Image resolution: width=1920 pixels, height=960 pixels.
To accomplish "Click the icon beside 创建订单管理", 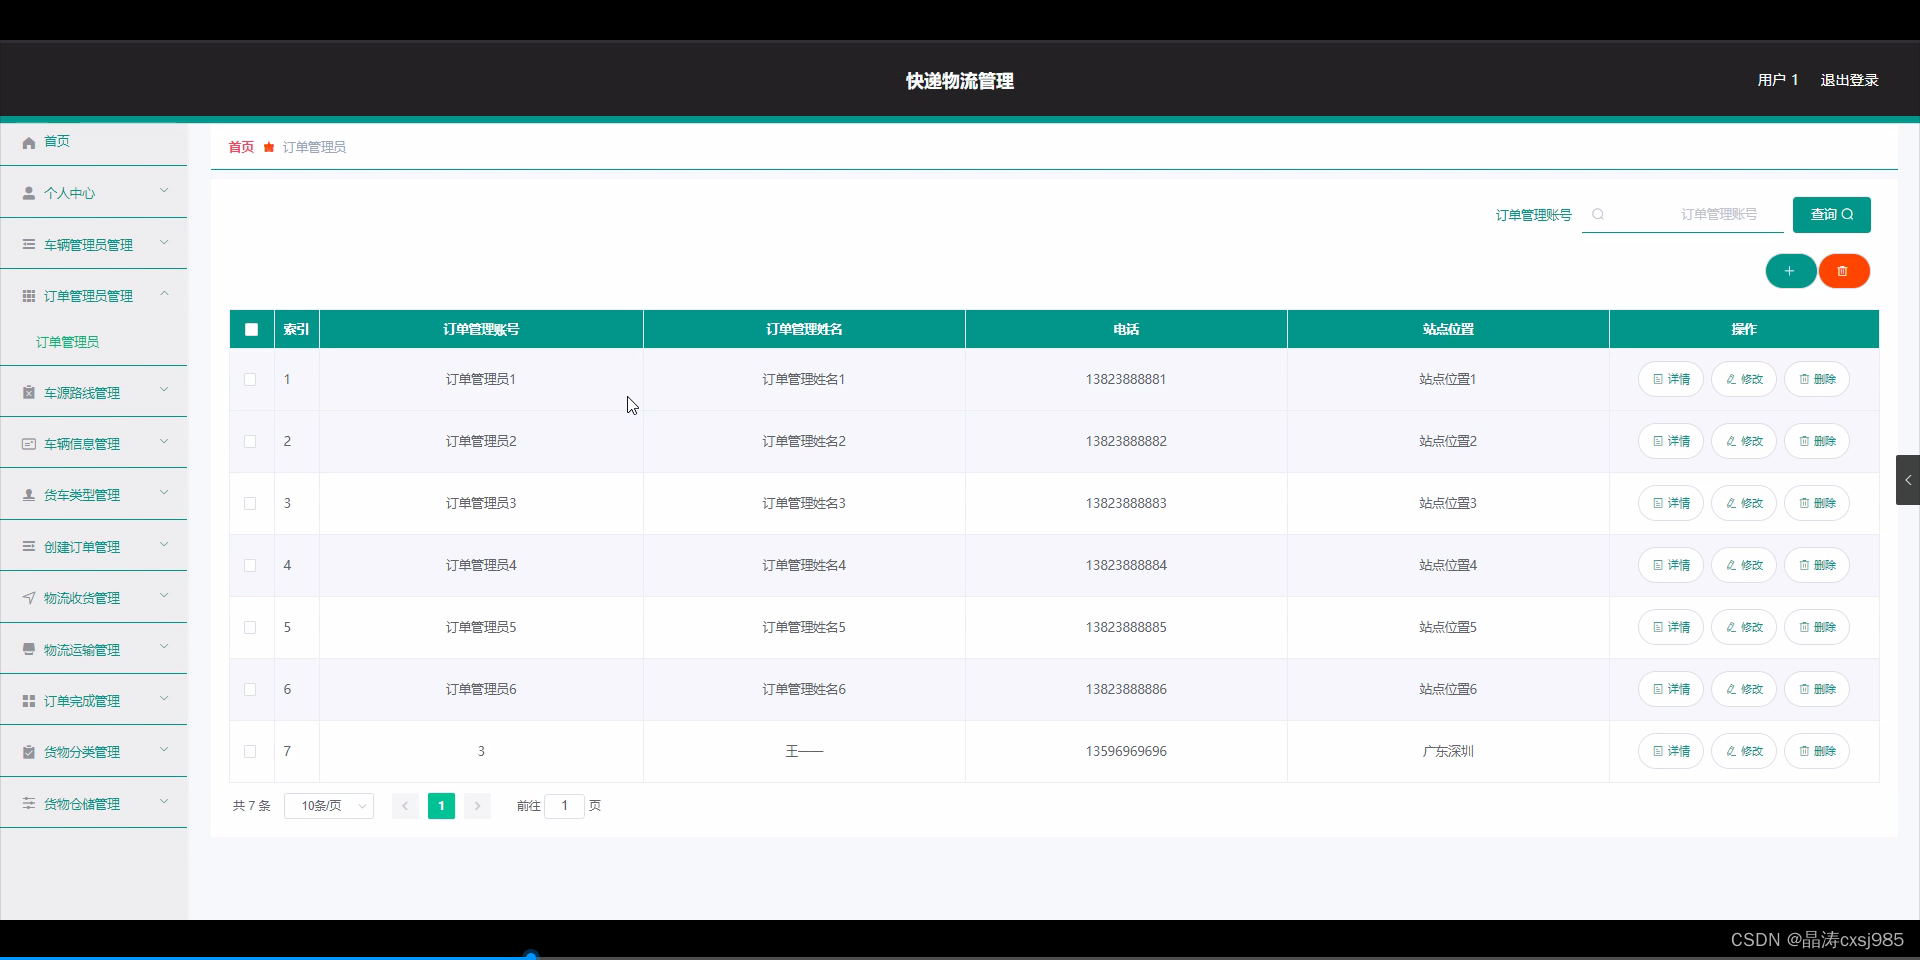I will pyautogui.click(x=29, y=546).
